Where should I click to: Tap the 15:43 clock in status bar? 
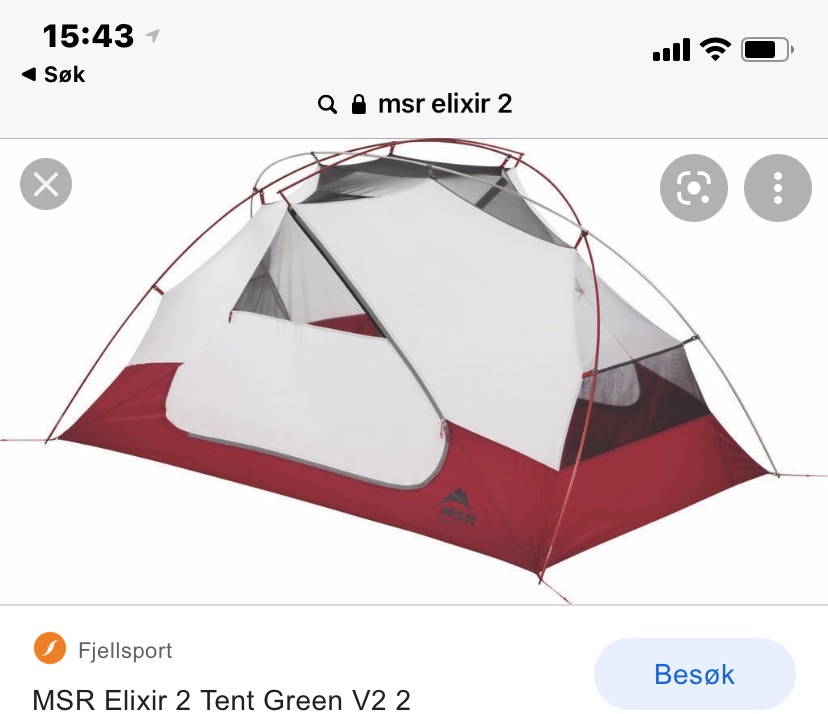[88, 36]
